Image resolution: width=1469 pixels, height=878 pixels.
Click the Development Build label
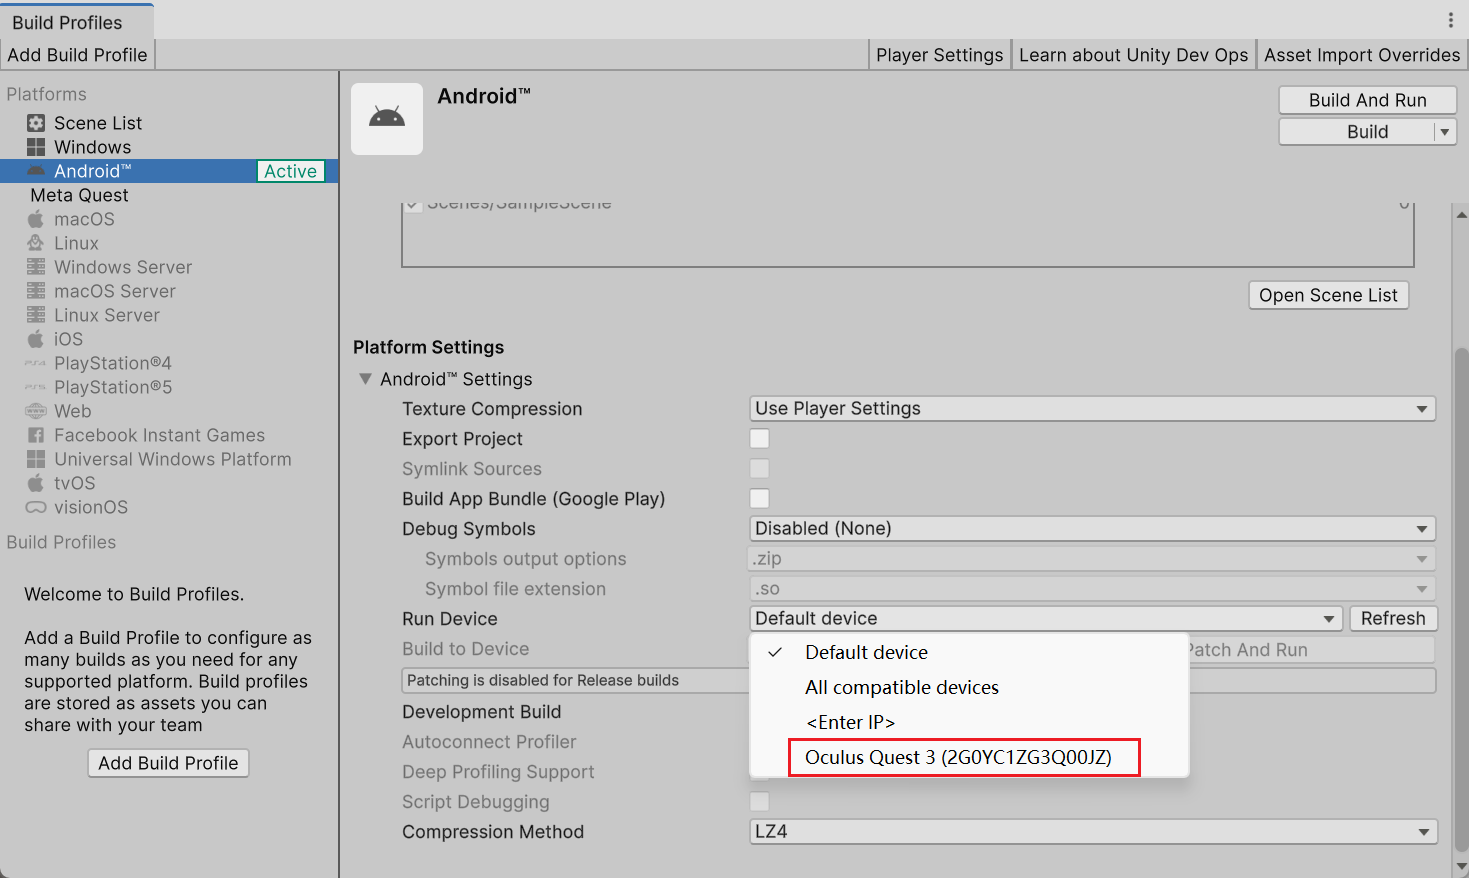coord(481,712)
